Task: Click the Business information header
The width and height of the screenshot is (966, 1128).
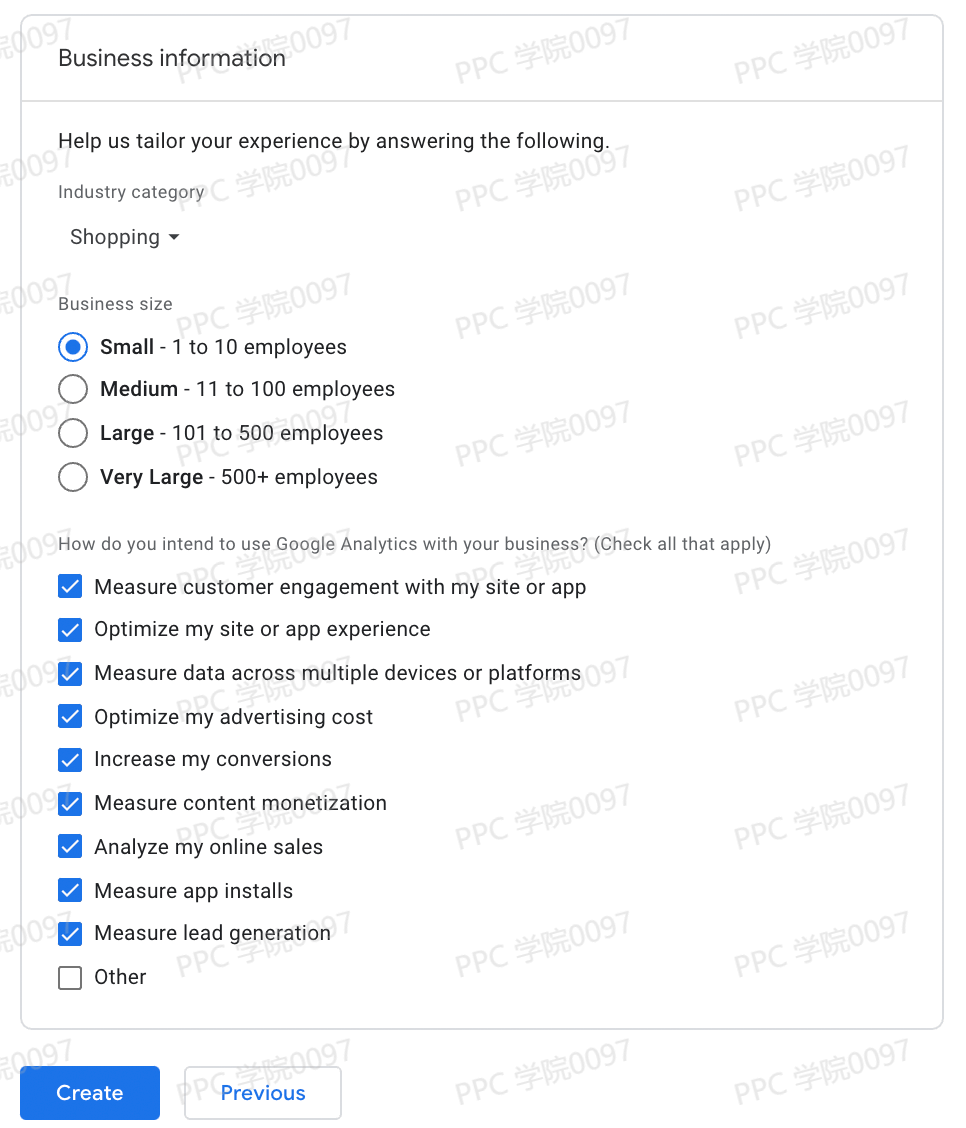Action: click(x=172, y=58)
